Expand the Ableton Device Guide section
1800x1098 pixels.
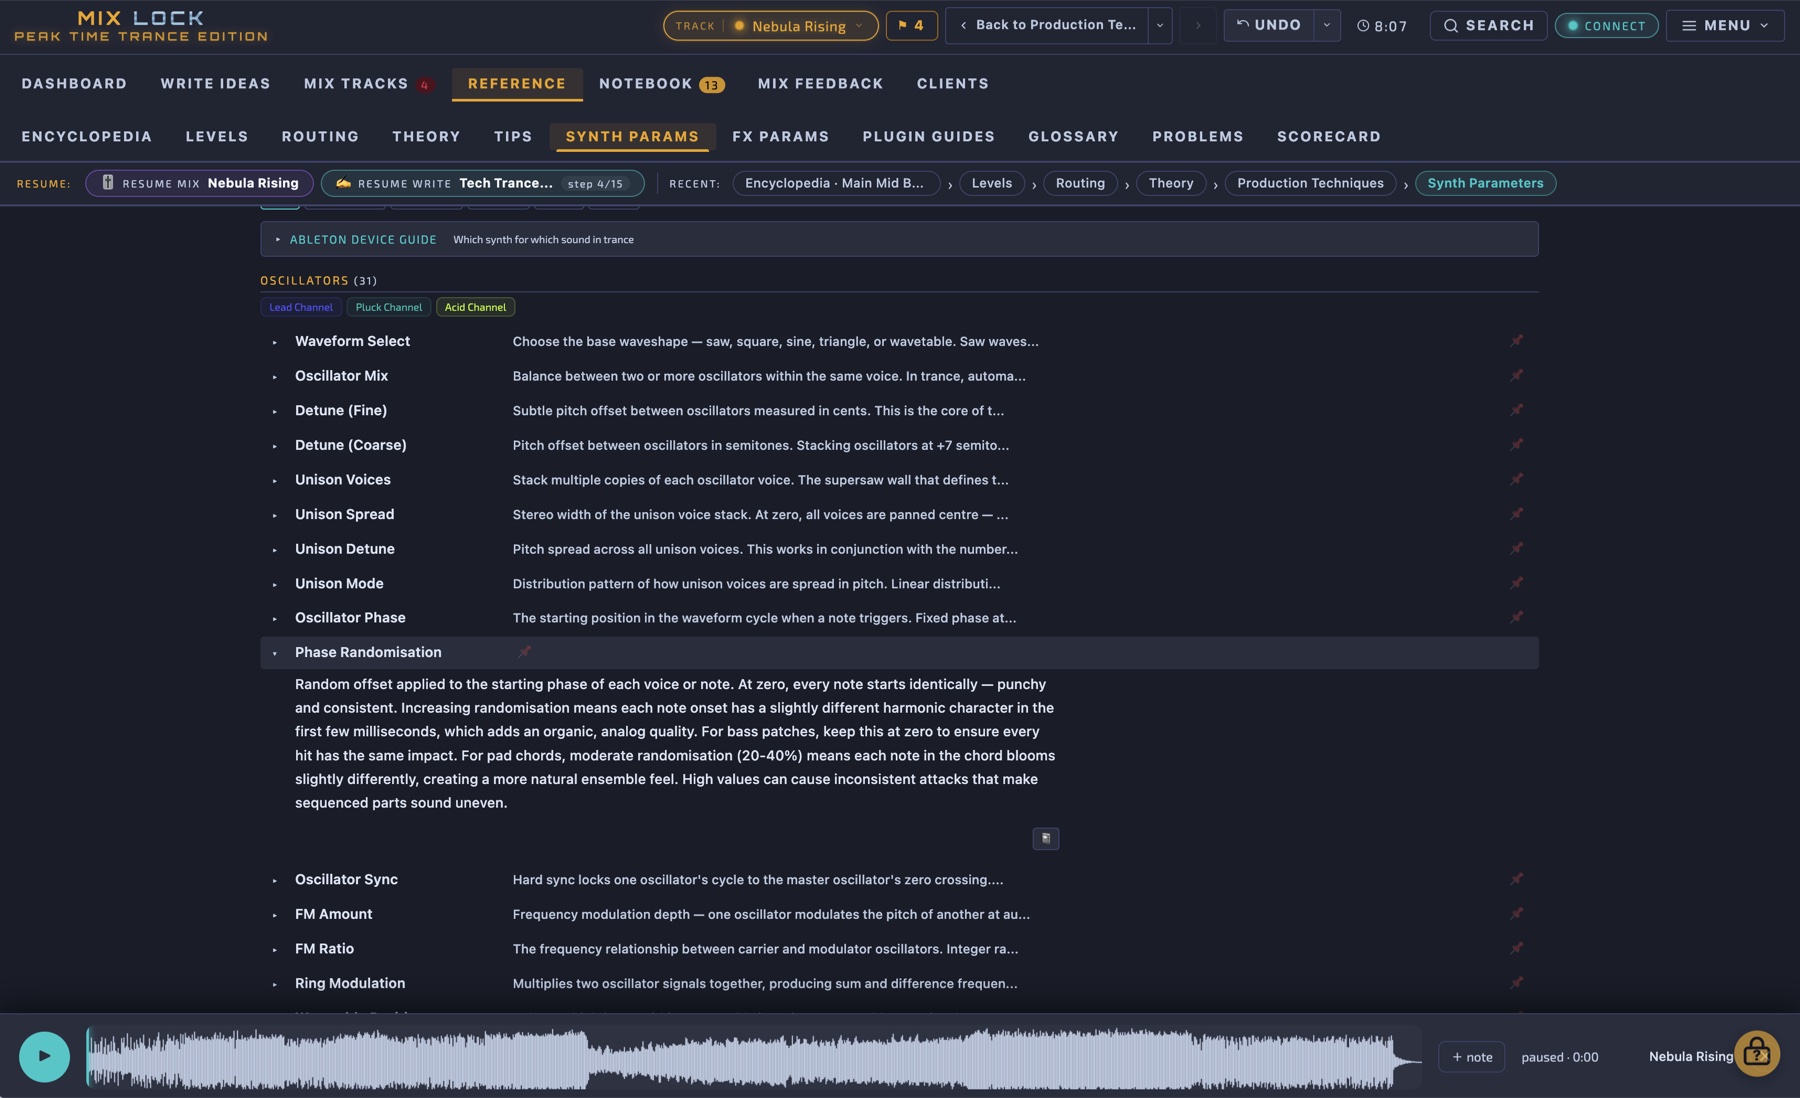click(x=898, y=239)
